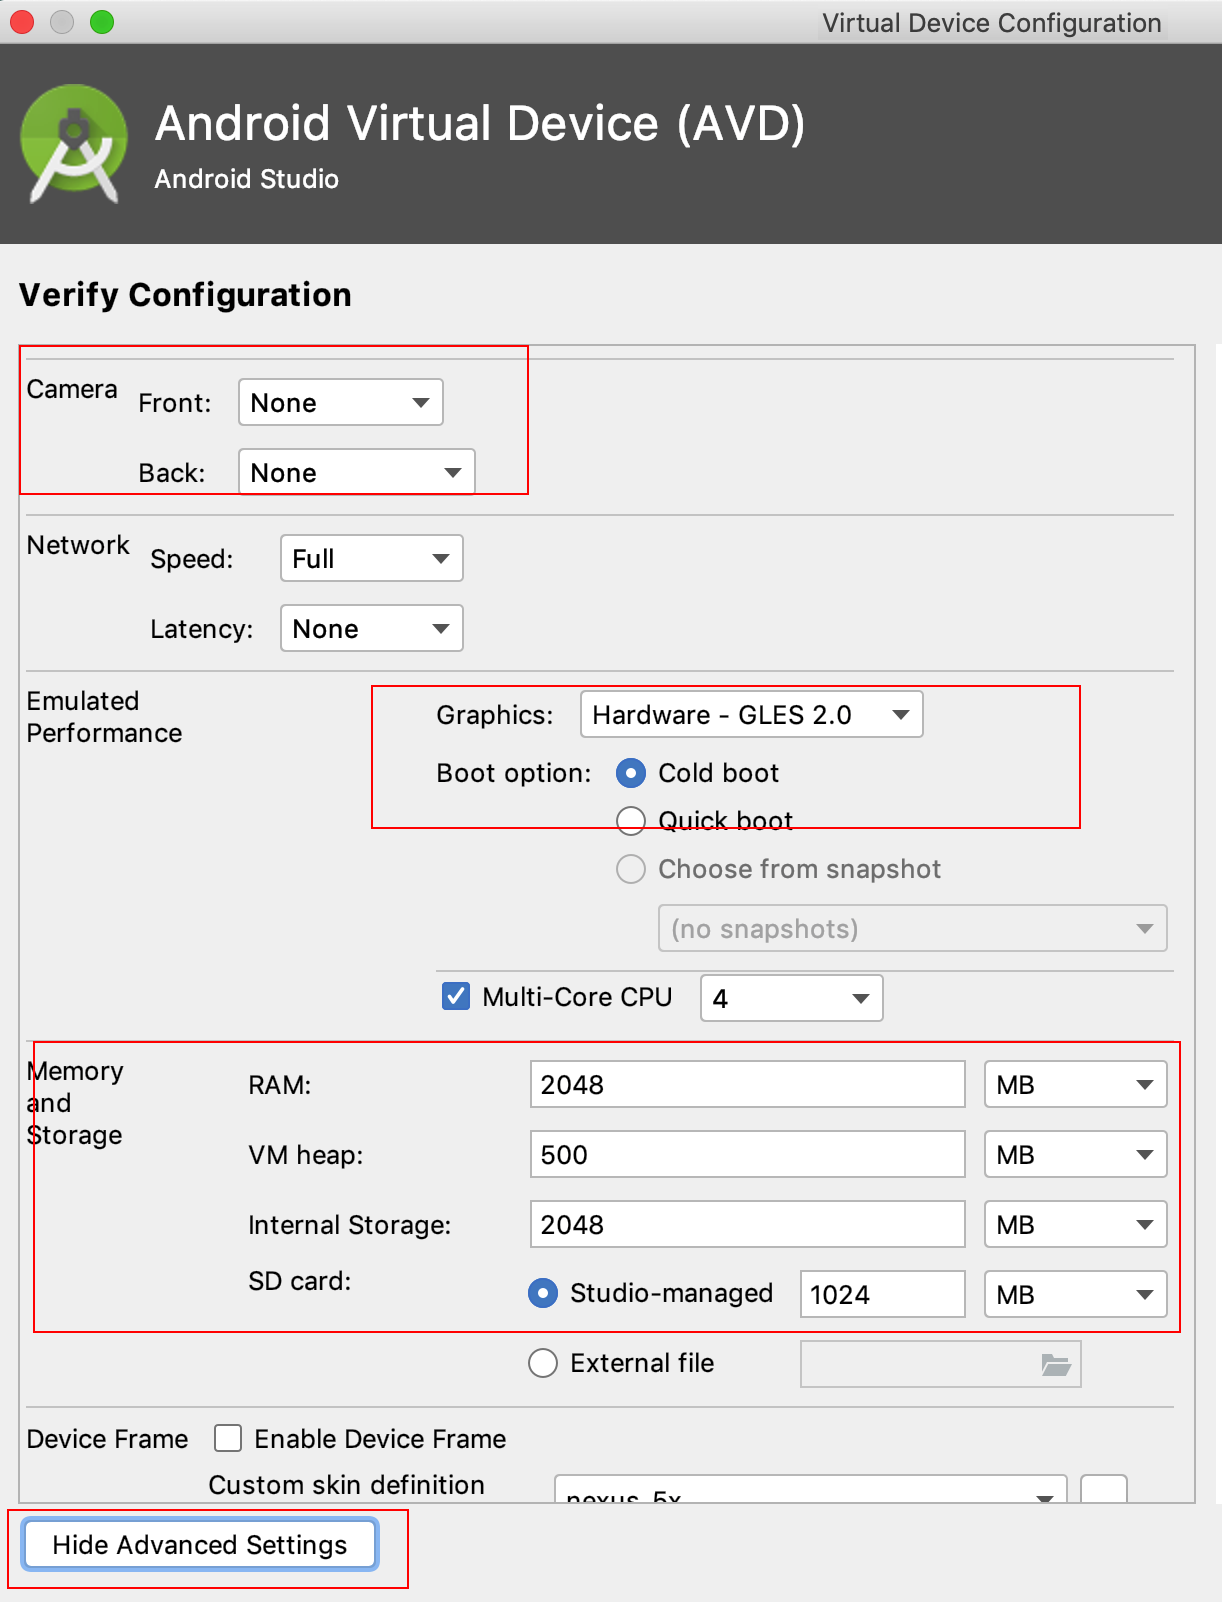Click the red close window button
Screen dimensions: 1222x1602
click(22, 22)
